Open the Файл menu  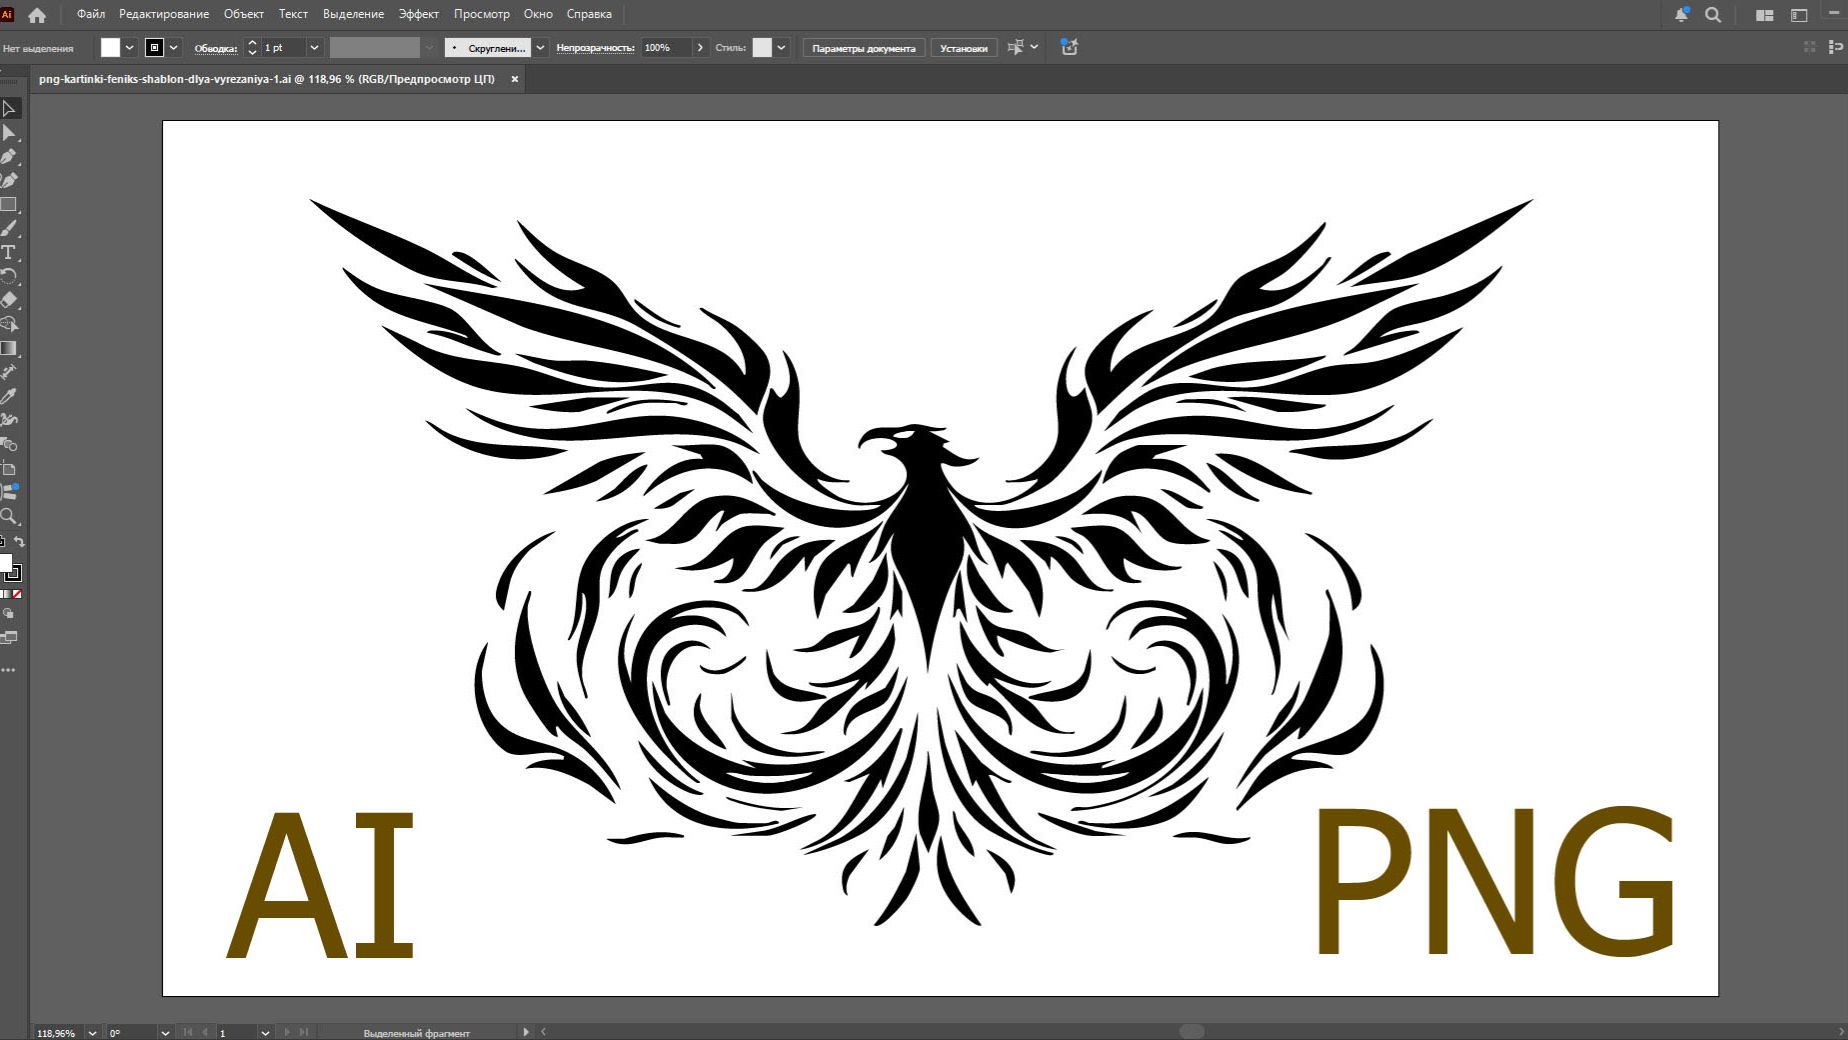click(x=91, y=14)
